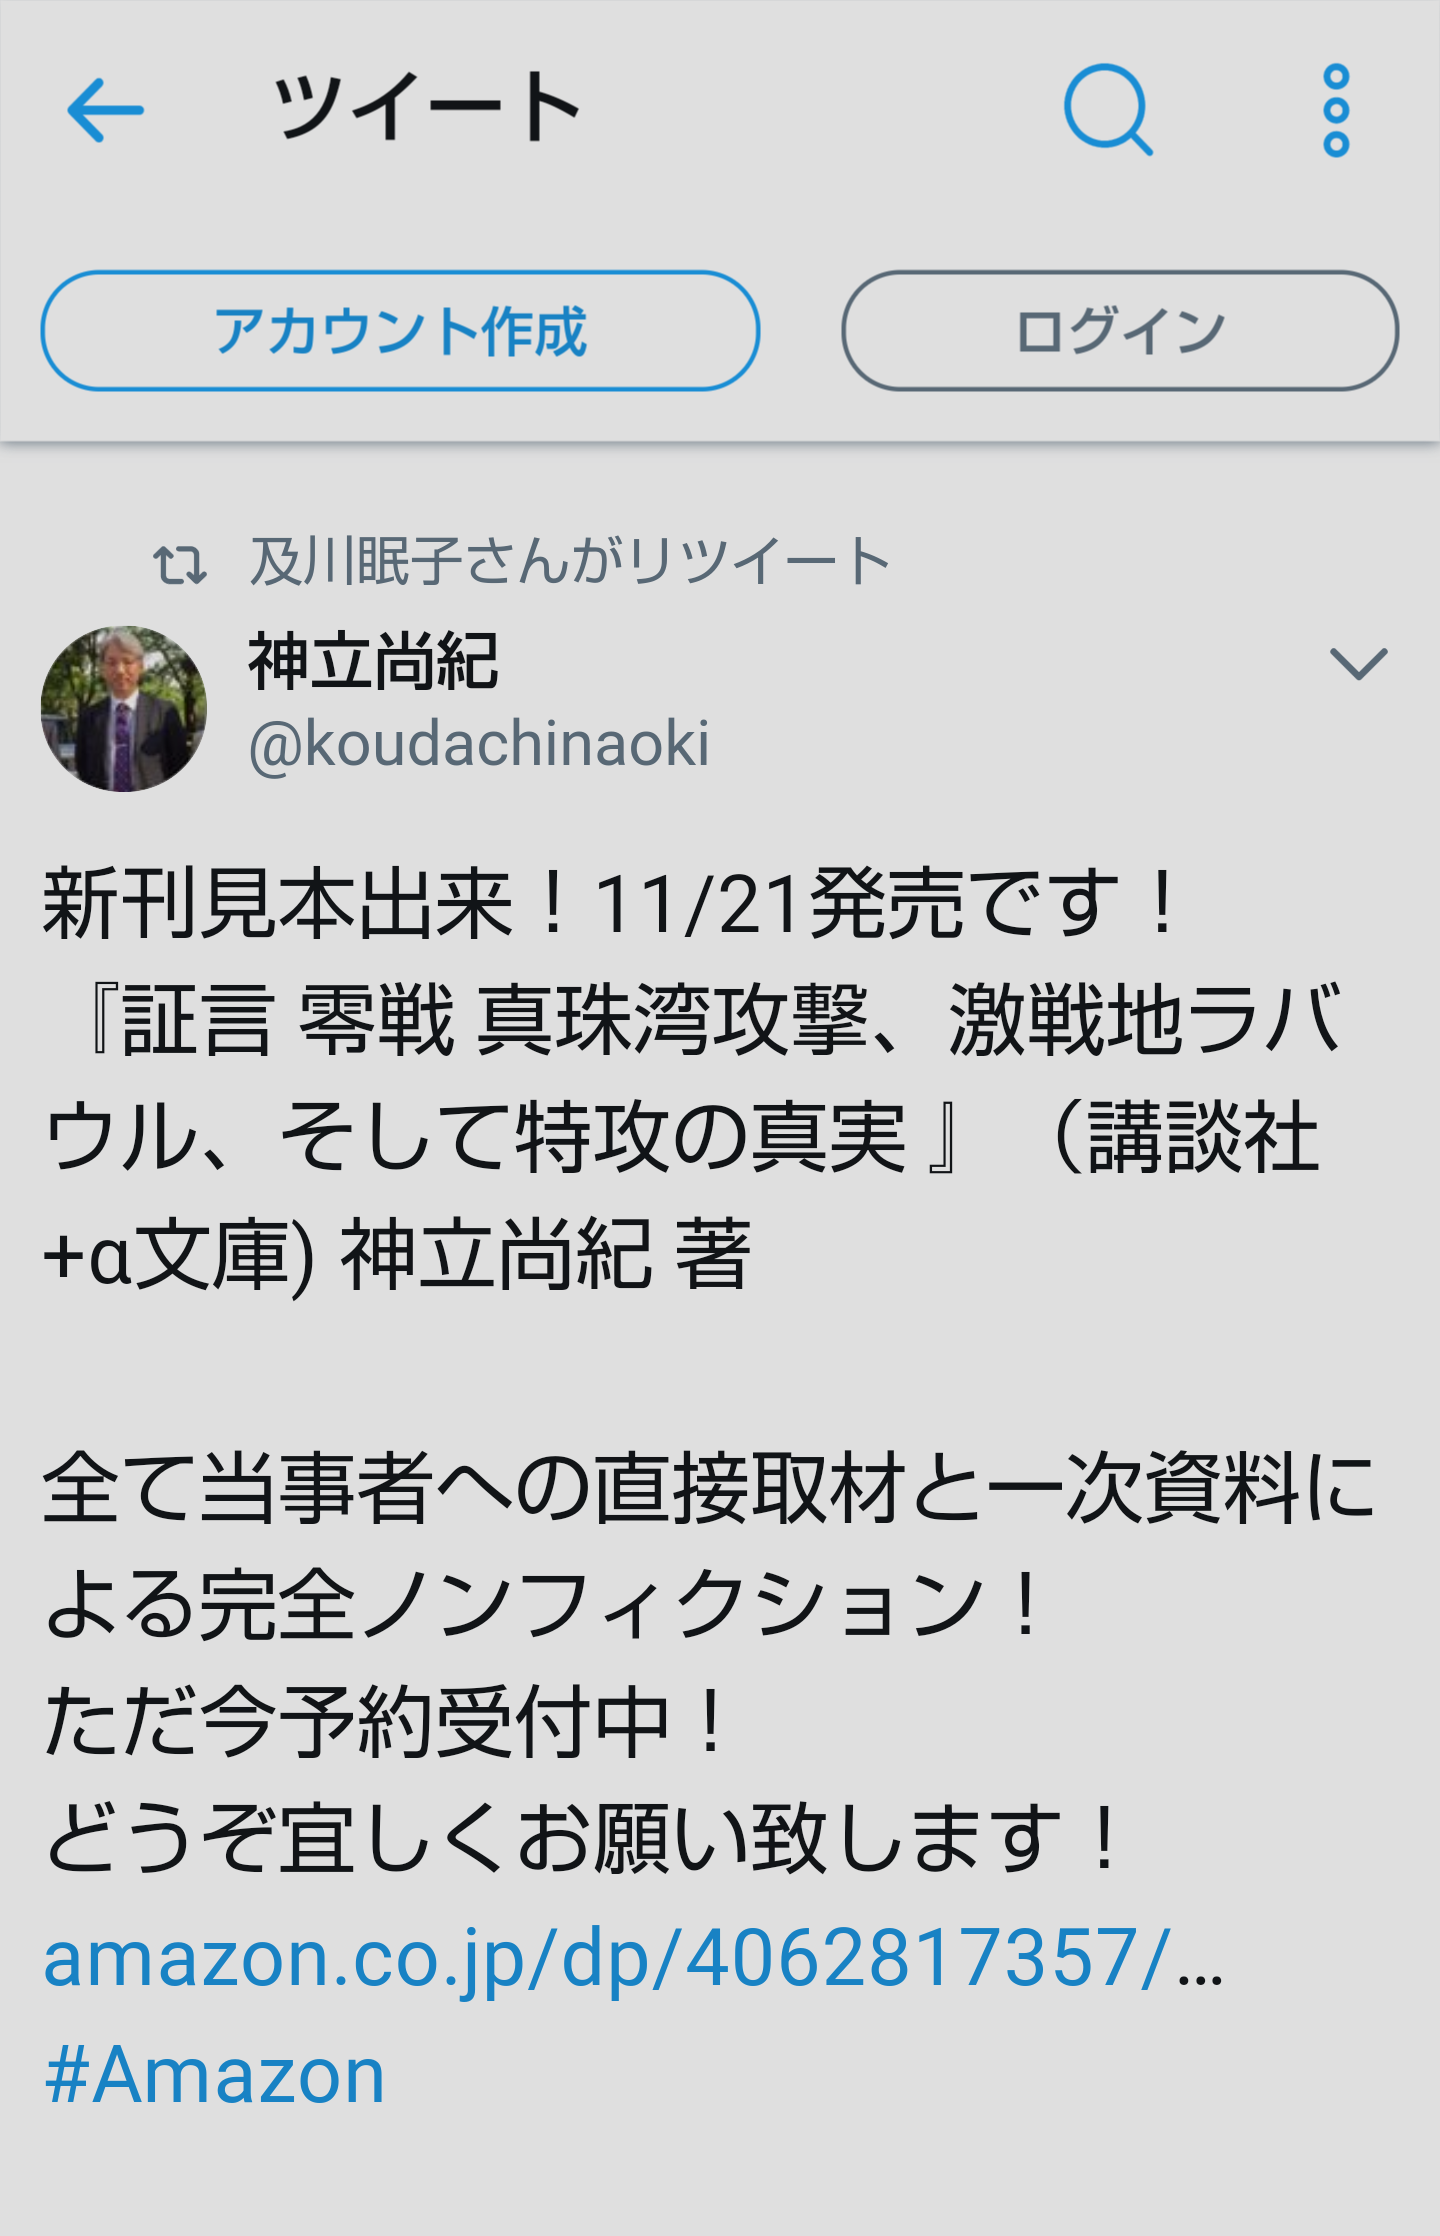
Task: Tap the blue back arrow icon
Action: (105, 110)
